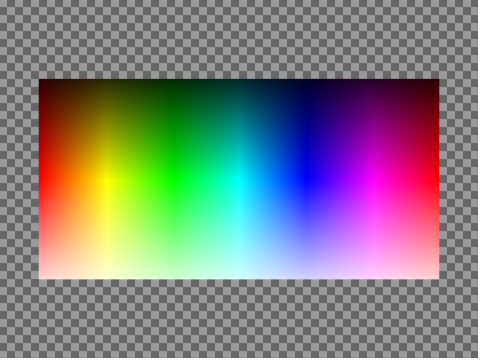Click the pure red at gradient's right edge
The width and height of the screenshot is (480, 360).
[x=435, y=180]
